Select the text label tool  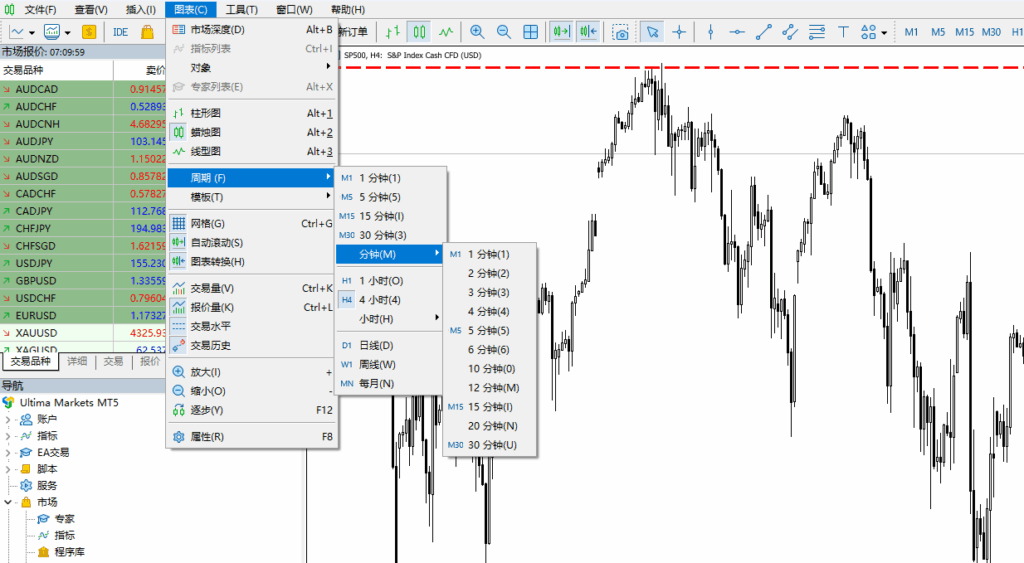(843, 31)
